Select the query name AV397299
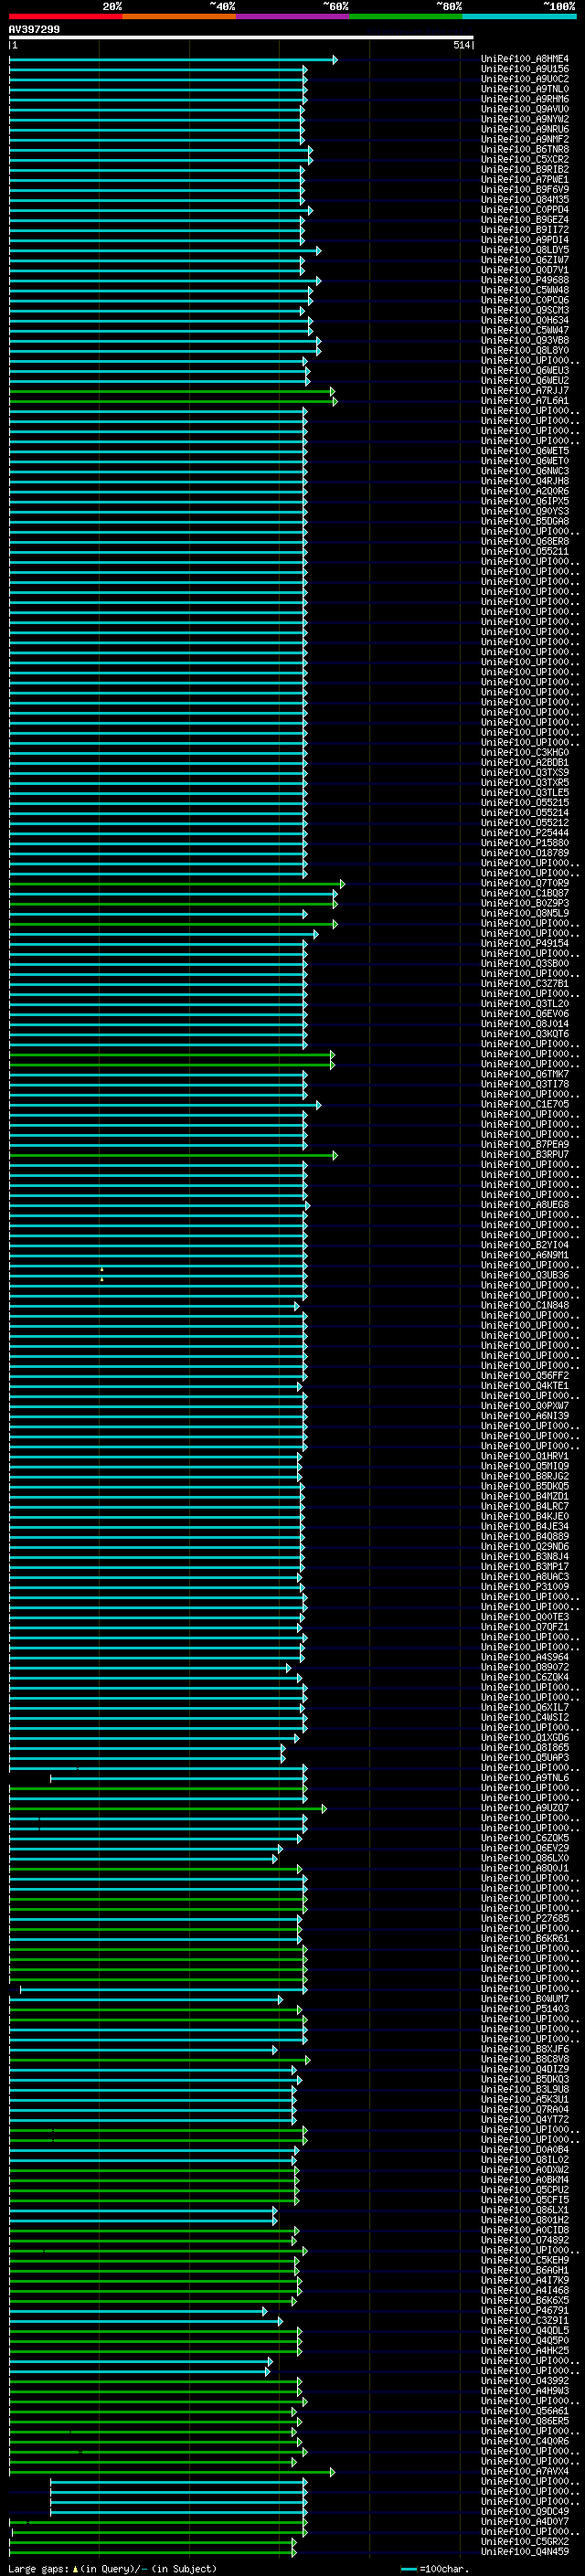This screenshot has height=2576, width=585. click(x=34, y=29)
